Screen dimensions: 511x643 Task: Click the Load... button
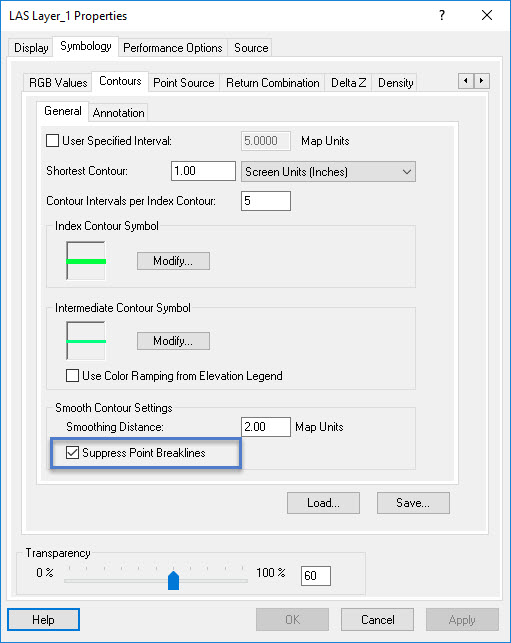pos(323,503)
